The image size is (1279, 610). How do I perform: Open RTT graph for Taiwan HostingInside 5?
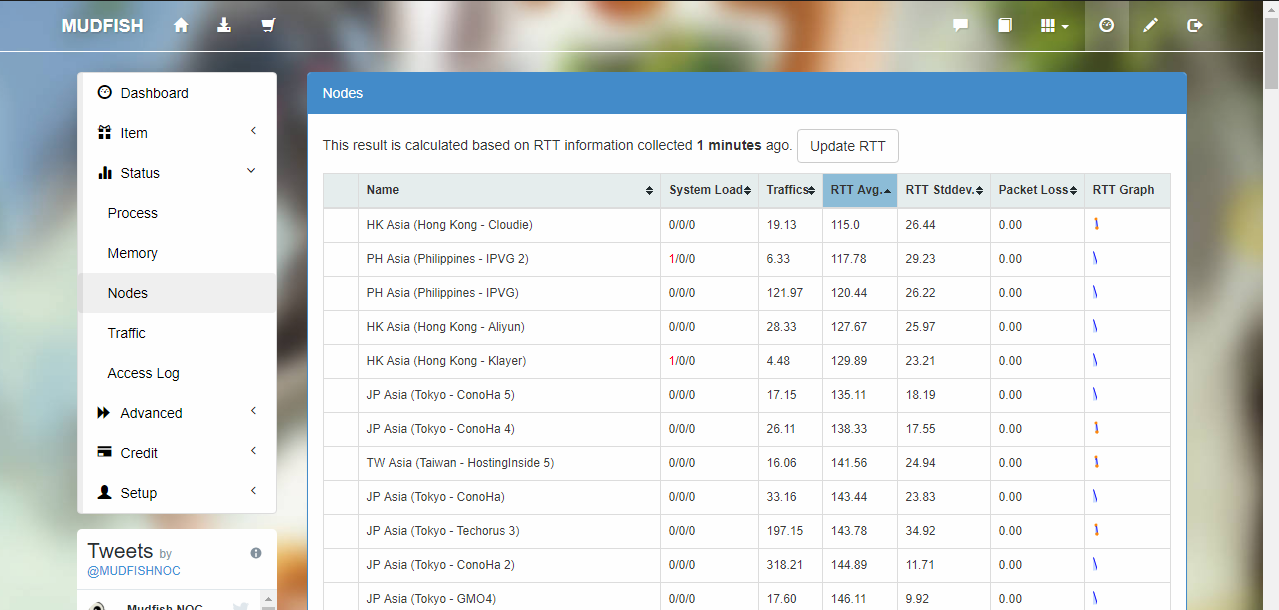click(x=1096, y=462)
